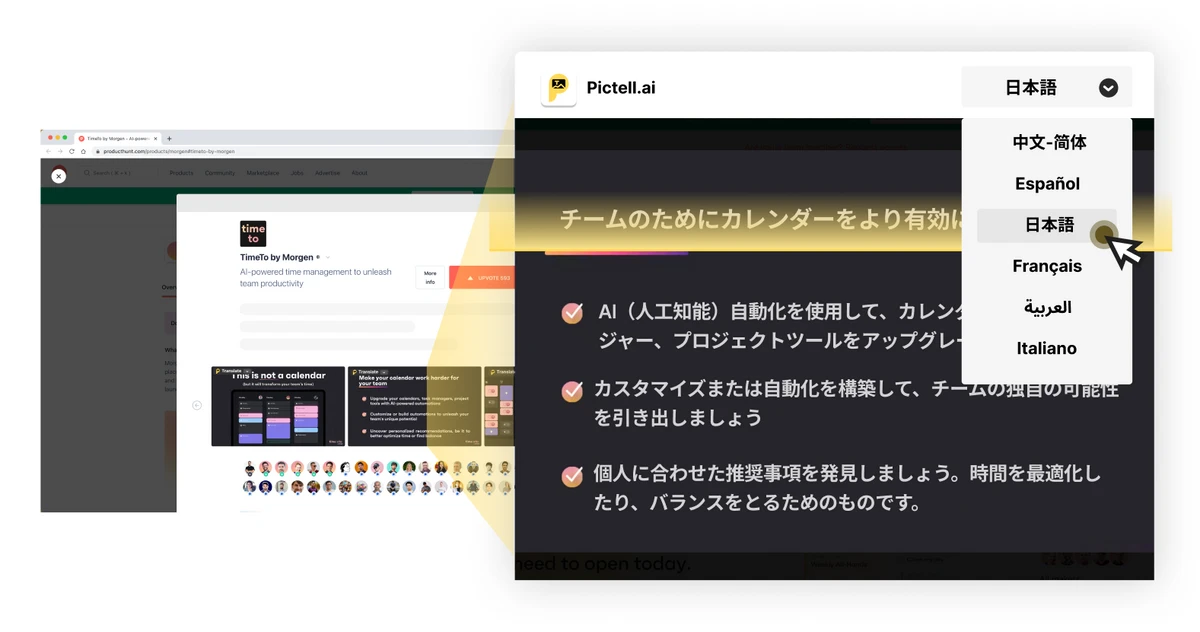Close the TimeTo by Morgen browser tab

pos(155,139)
